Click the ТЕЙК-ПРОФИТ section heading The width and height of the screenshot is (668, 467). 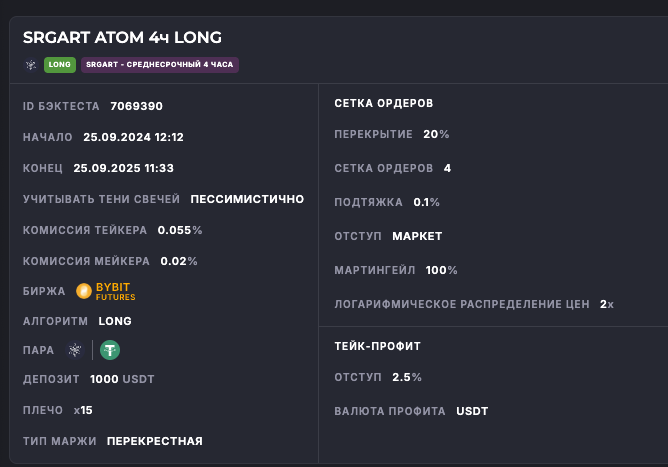(377, 346)
